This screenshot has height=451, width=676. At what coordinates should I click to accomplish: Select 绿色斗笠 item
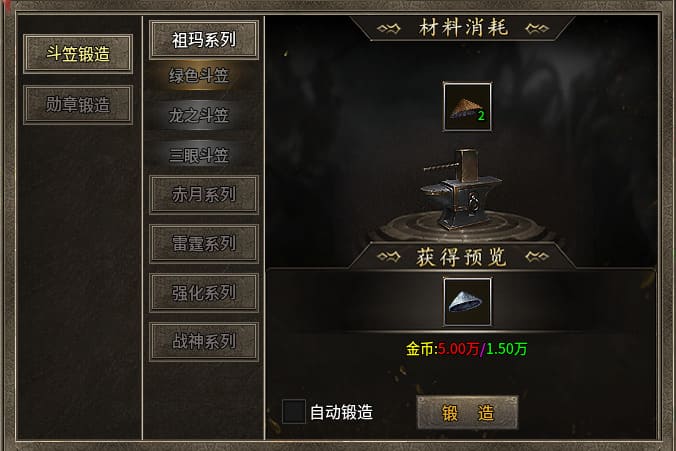(x=199, y=76)
